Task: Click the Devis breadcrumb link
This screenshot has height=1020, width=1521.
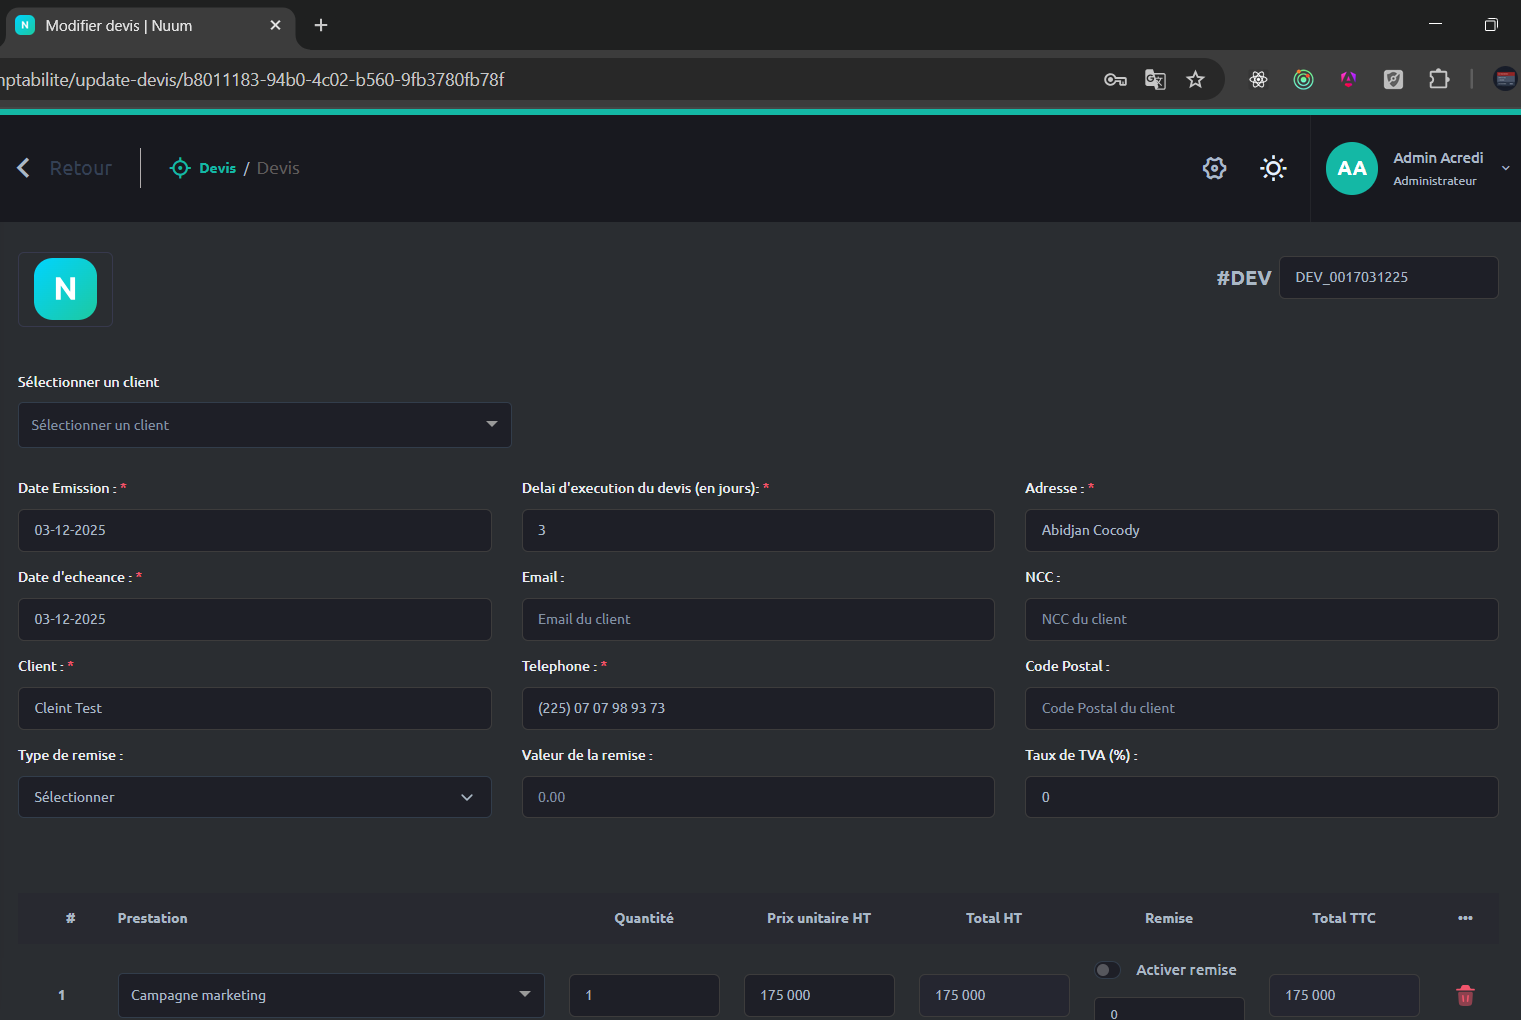Action: tap(217, 168)
